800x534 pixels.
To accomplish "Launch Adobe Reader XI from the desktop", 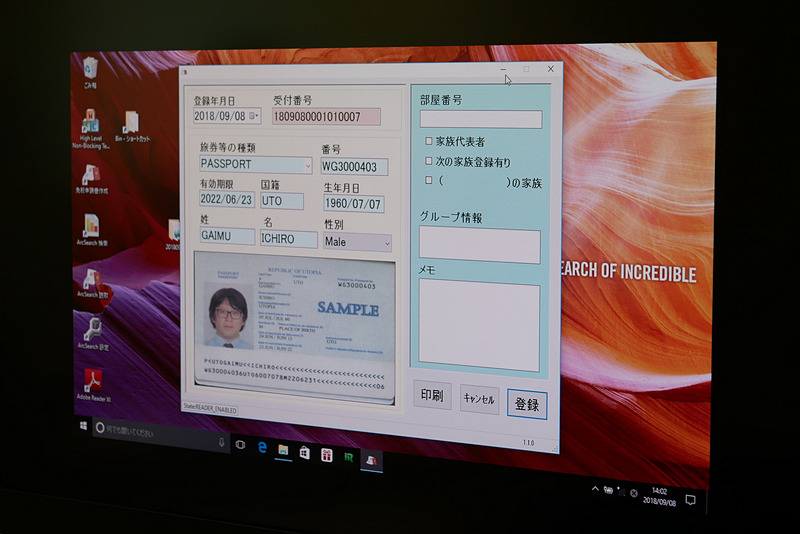I will pos(93,386).
